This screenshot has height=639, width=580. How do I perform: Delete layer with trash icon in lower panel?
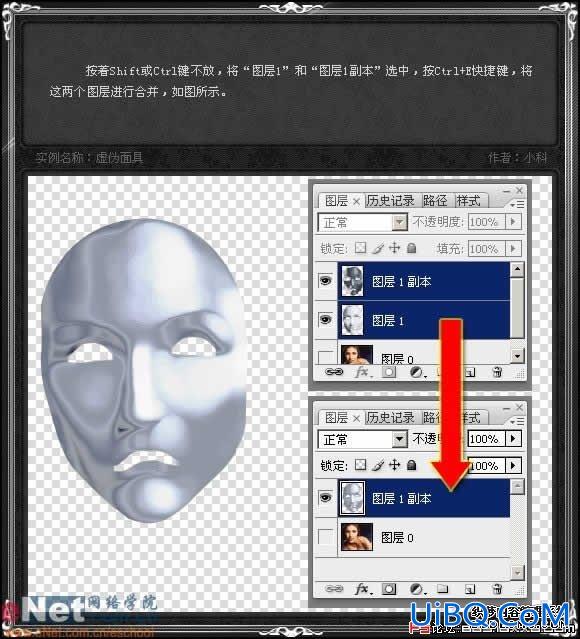point(497,589)
